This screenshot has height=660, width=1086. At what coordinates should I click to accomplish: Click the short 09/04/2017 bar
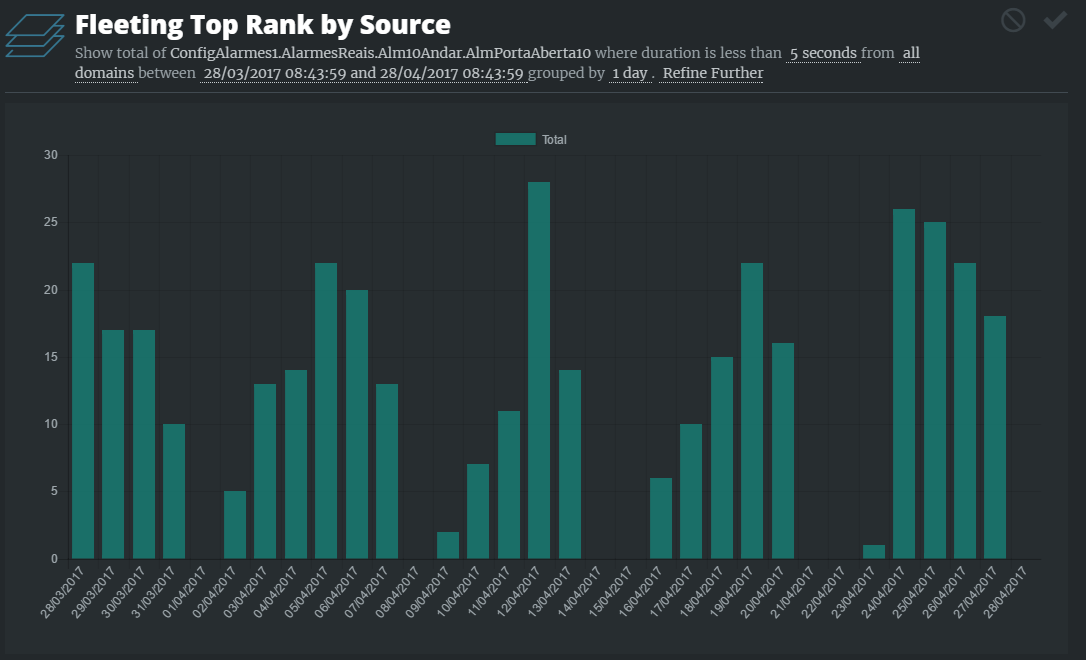click(448, 546)
